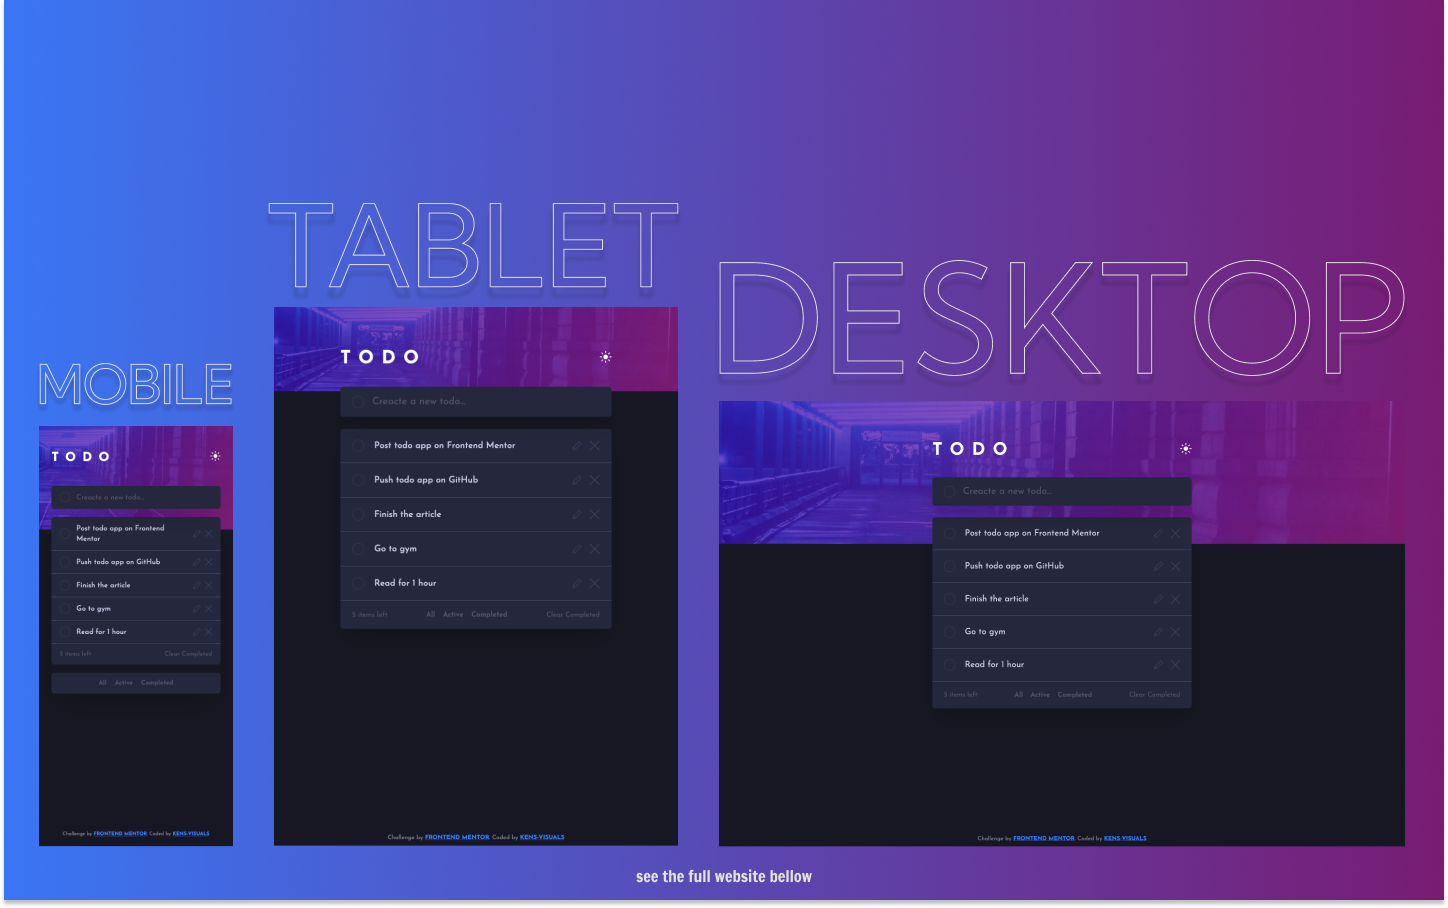Viewport: 1448px width, 908px height.
Task: Delete 'Read for 1 hour' in desktop preview
Action: tap(1175, 665)
